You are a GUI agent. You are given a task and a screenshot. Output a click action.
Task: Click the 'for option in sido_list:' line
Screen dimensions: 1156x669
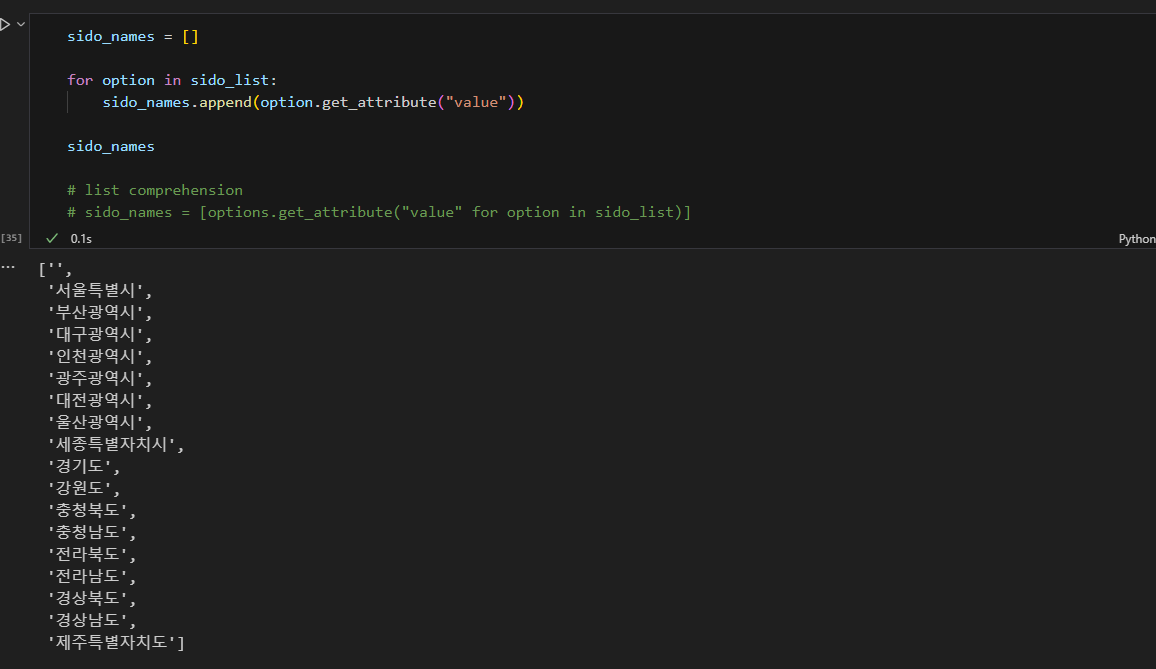click(172, 80)
